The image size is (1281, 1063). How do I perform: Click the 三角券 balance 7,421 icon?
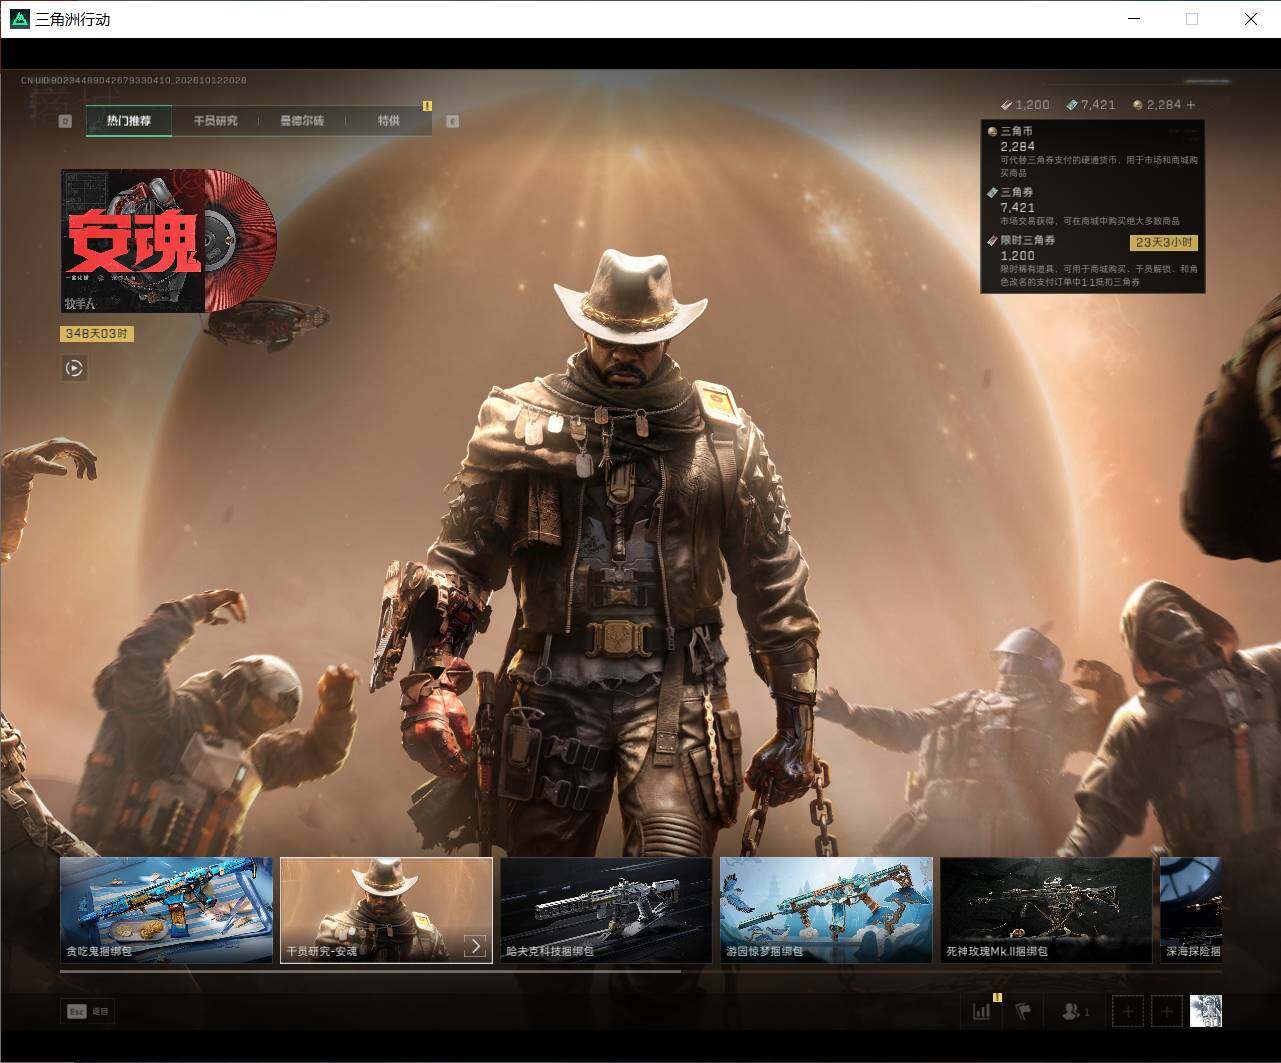1073,105
